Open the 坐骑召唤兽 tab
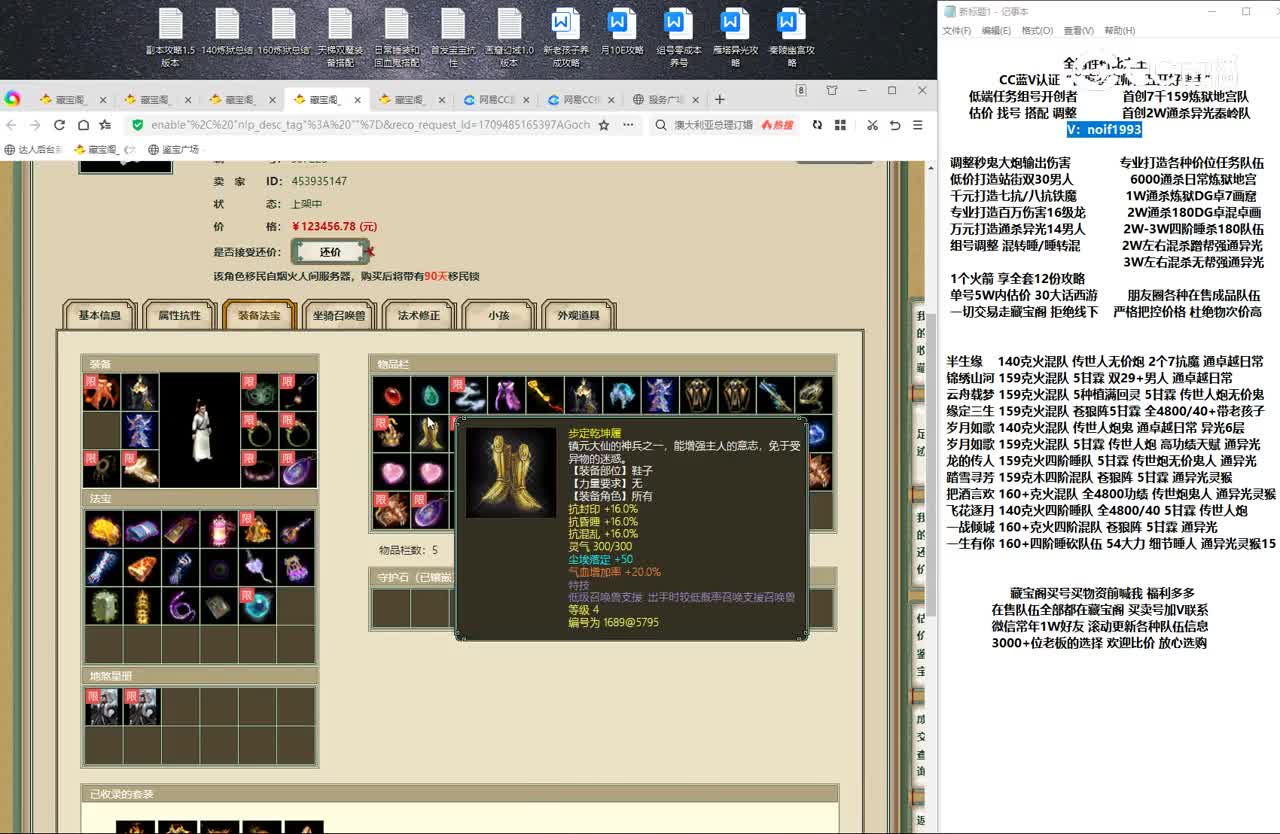 click(x=339, y=316)
